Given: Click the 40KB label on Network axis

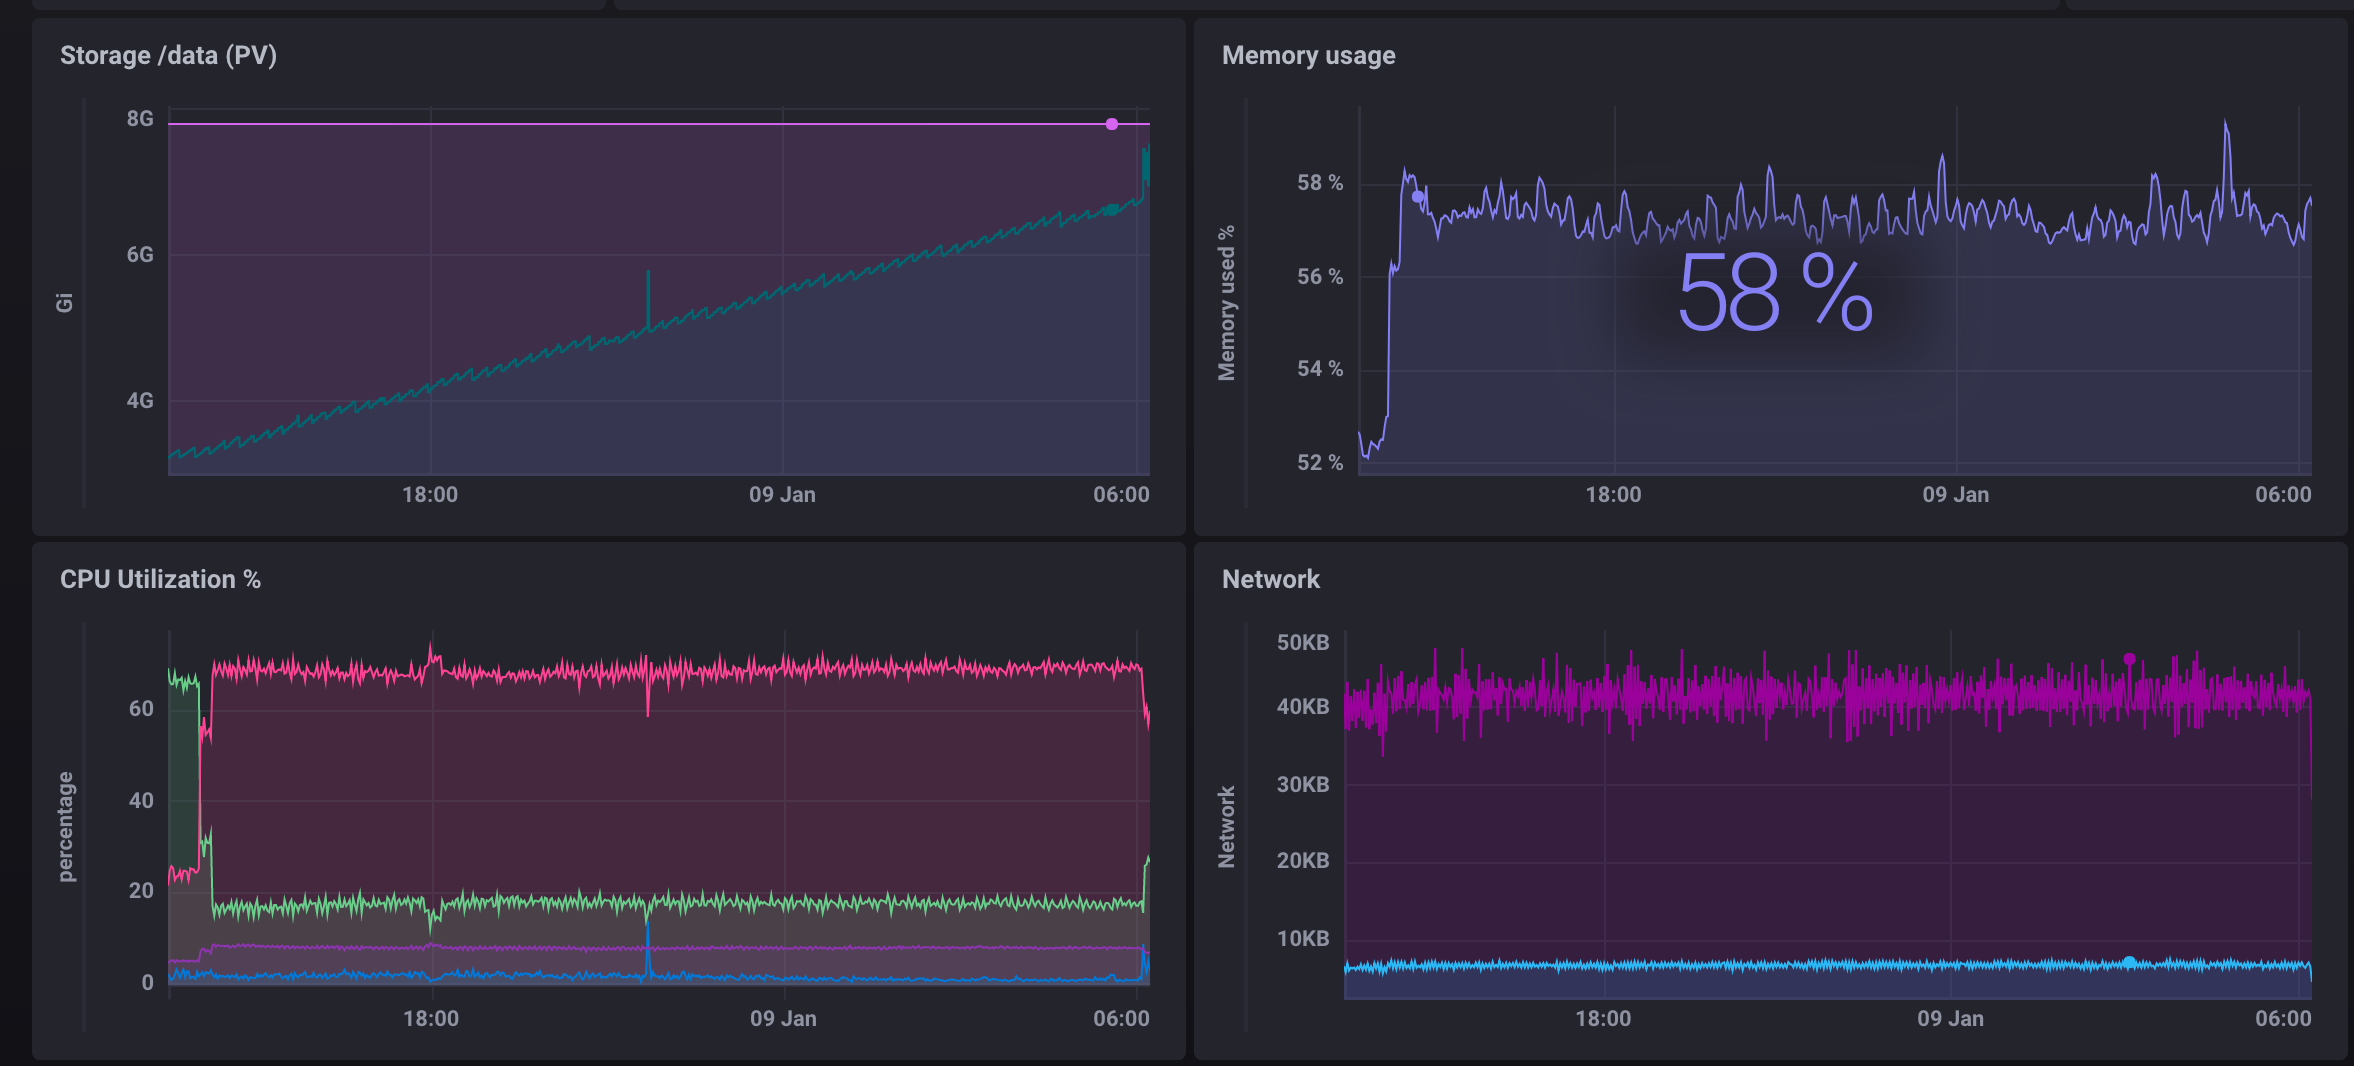Looking at the screenshot, I should pos(1303,707).
